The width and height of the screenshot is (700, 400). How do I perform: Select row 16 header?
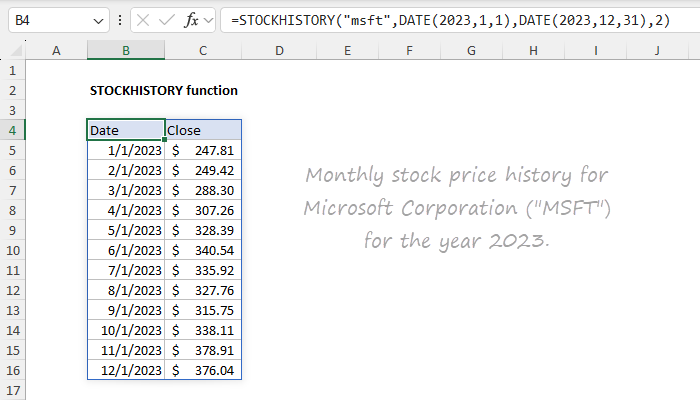(12, 371)
